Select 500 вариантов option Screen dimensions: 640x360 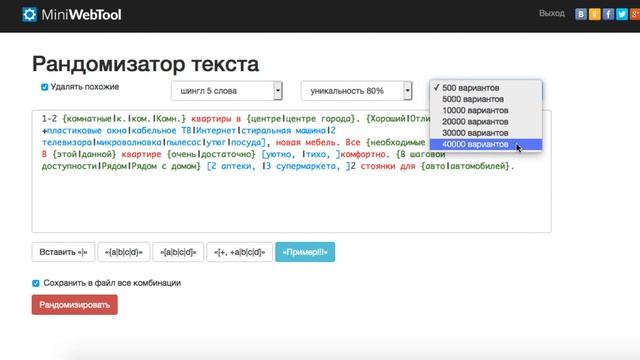point(486,88)
